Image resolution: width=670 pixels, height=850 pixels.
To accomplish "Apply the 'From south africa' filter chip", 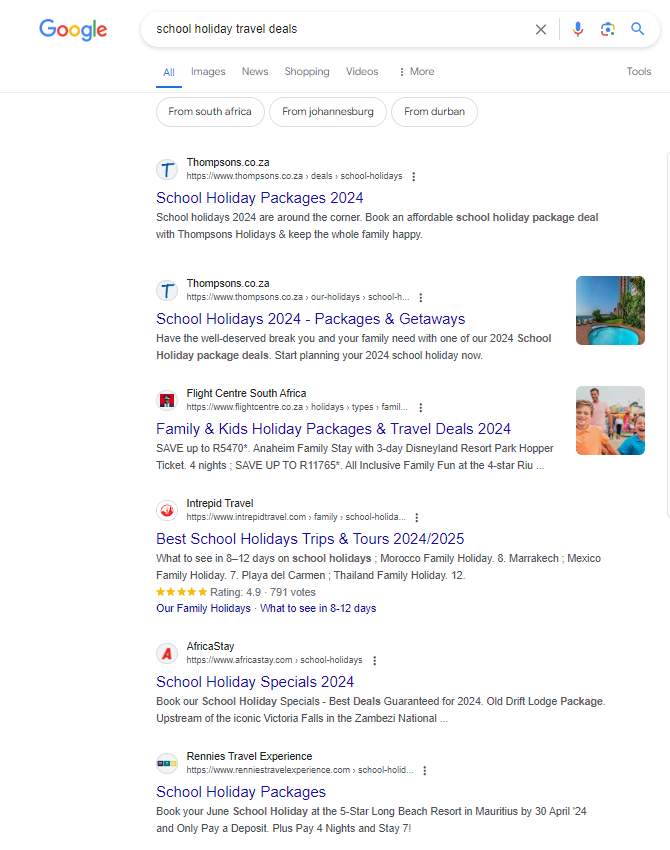I will pyautogui.click(x=210, y=112).
